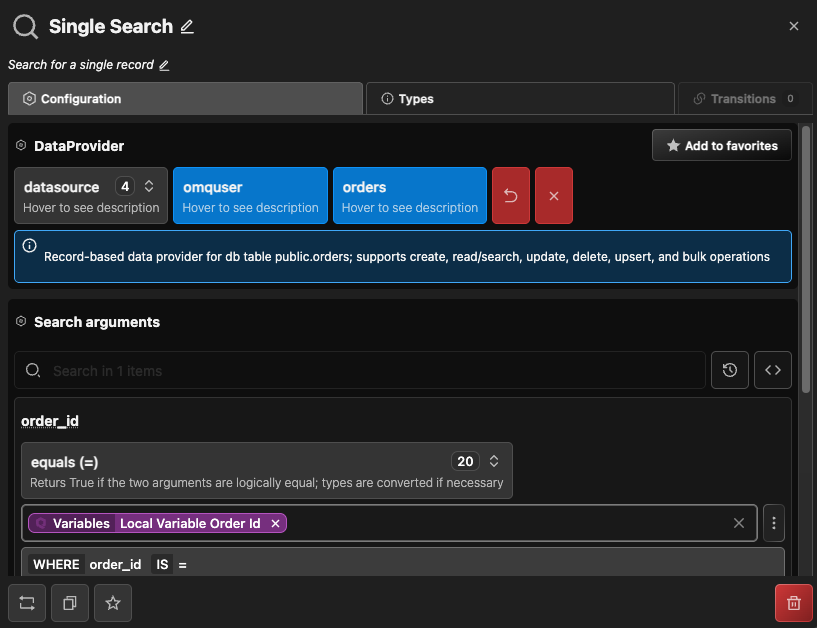Image resolution: width=817 pixels, height=628 pixels.
Task: Open the datasource dropdown selector
Action: (x=91, y=195)
